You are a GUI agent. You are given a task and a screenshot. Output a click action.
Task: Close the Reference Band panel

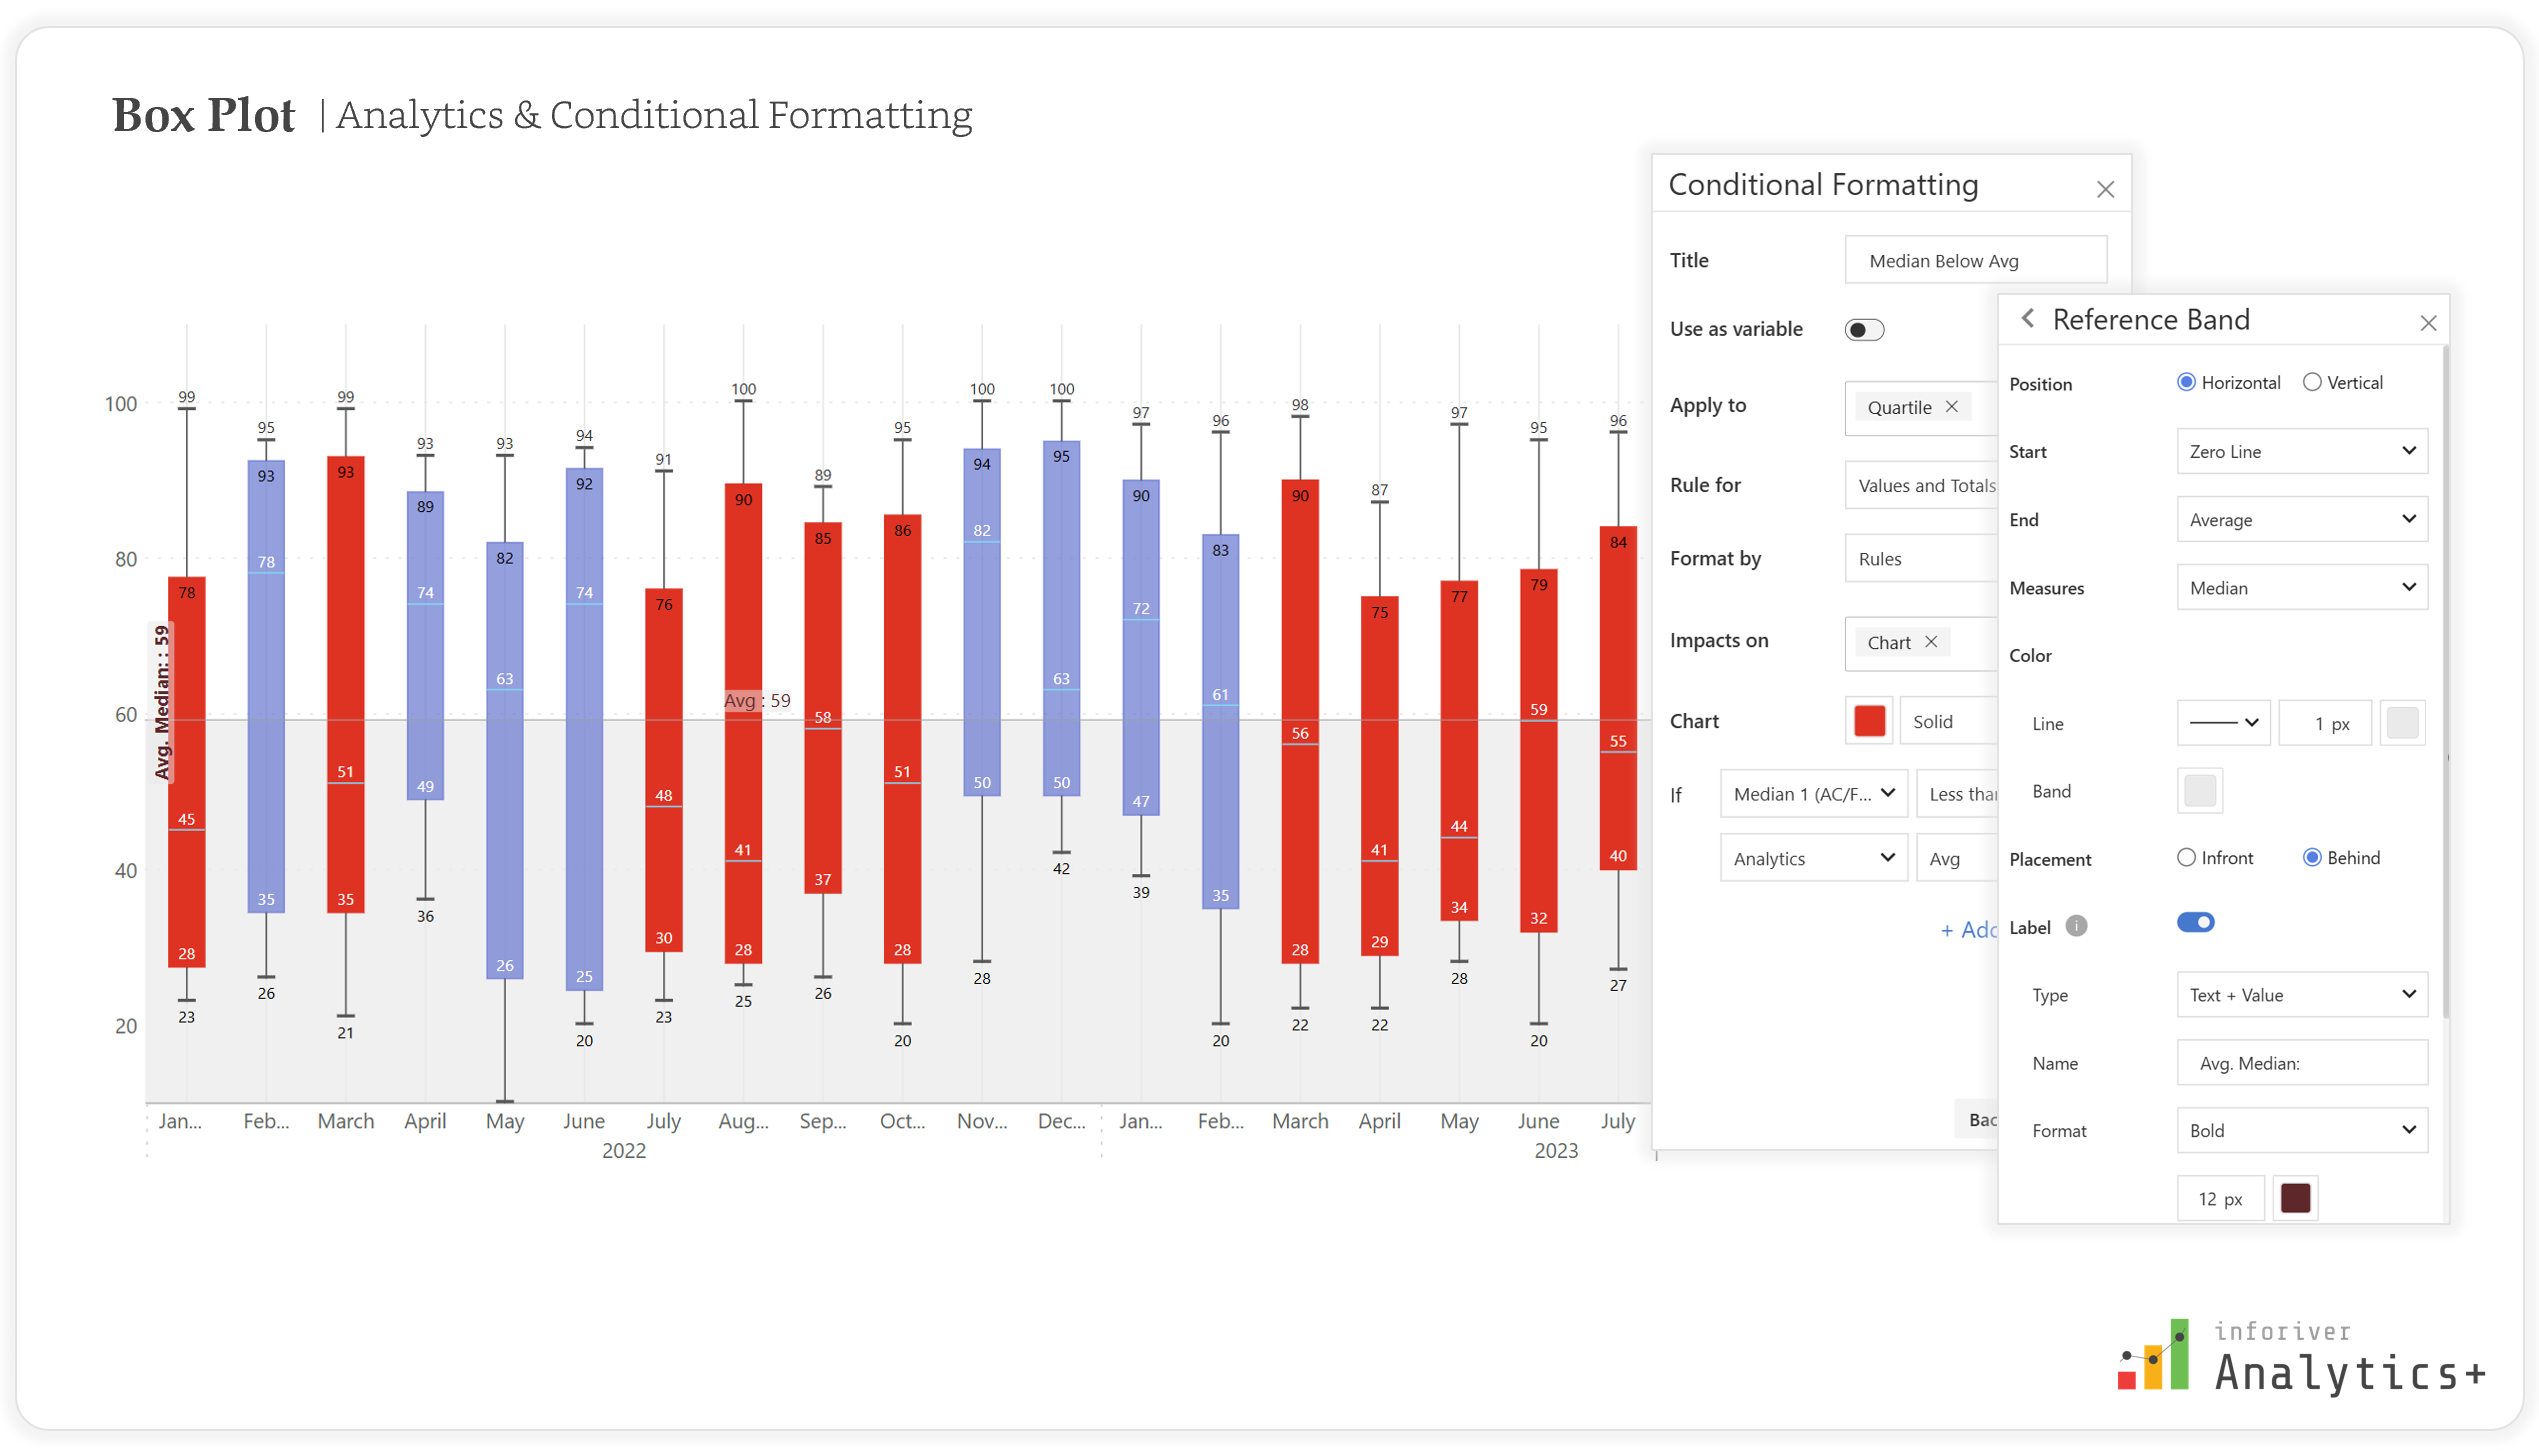[2427, 323]
